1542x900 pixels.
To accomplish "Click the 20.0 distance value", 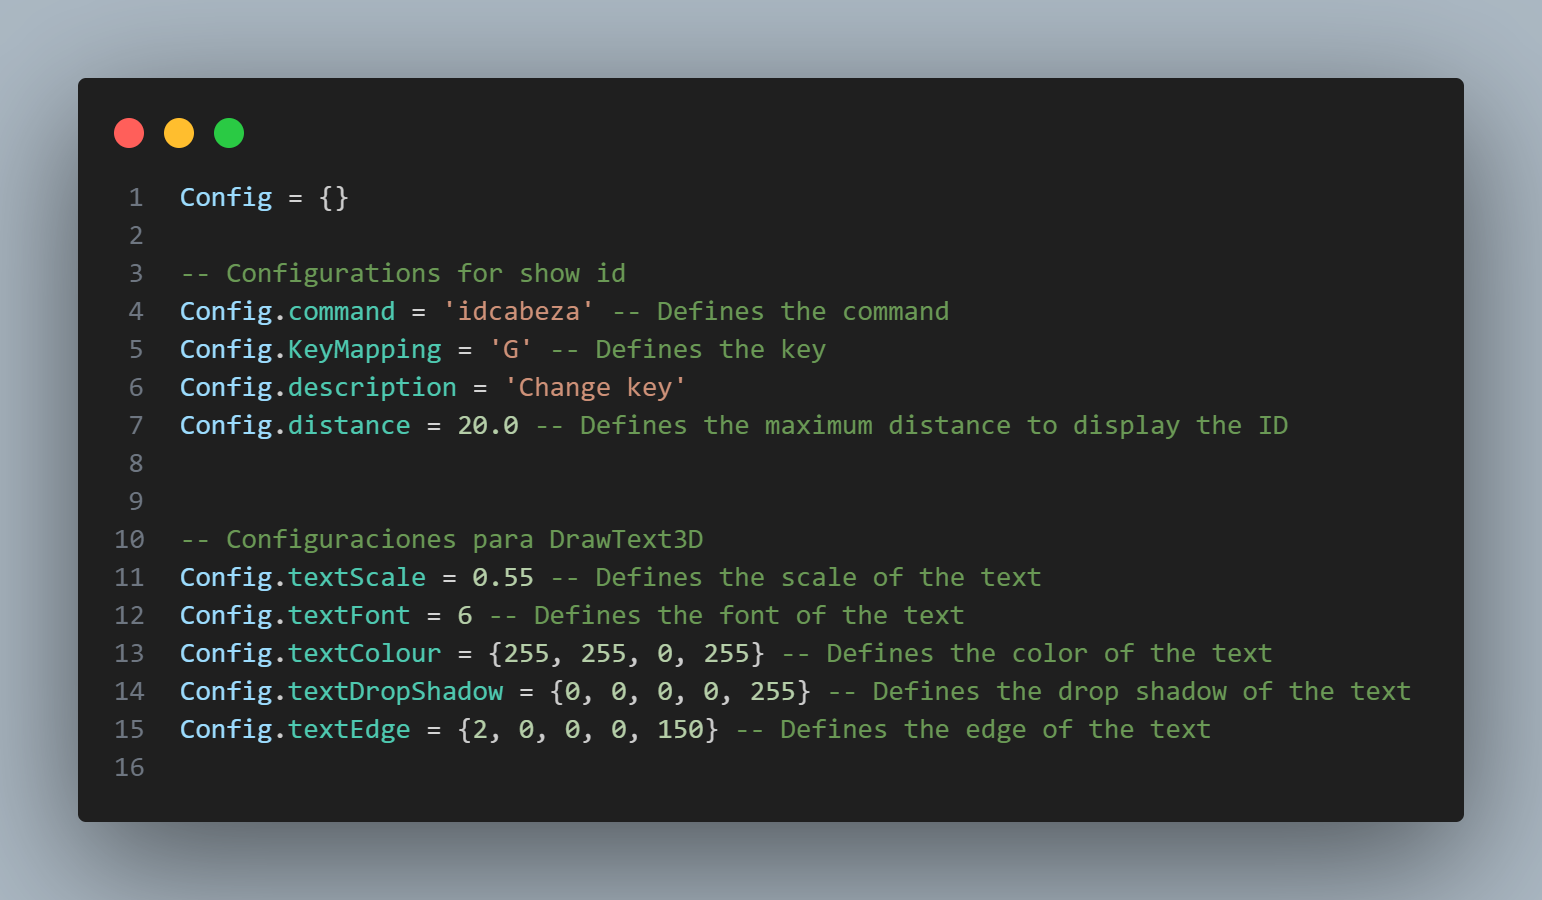I will [488, 426].
